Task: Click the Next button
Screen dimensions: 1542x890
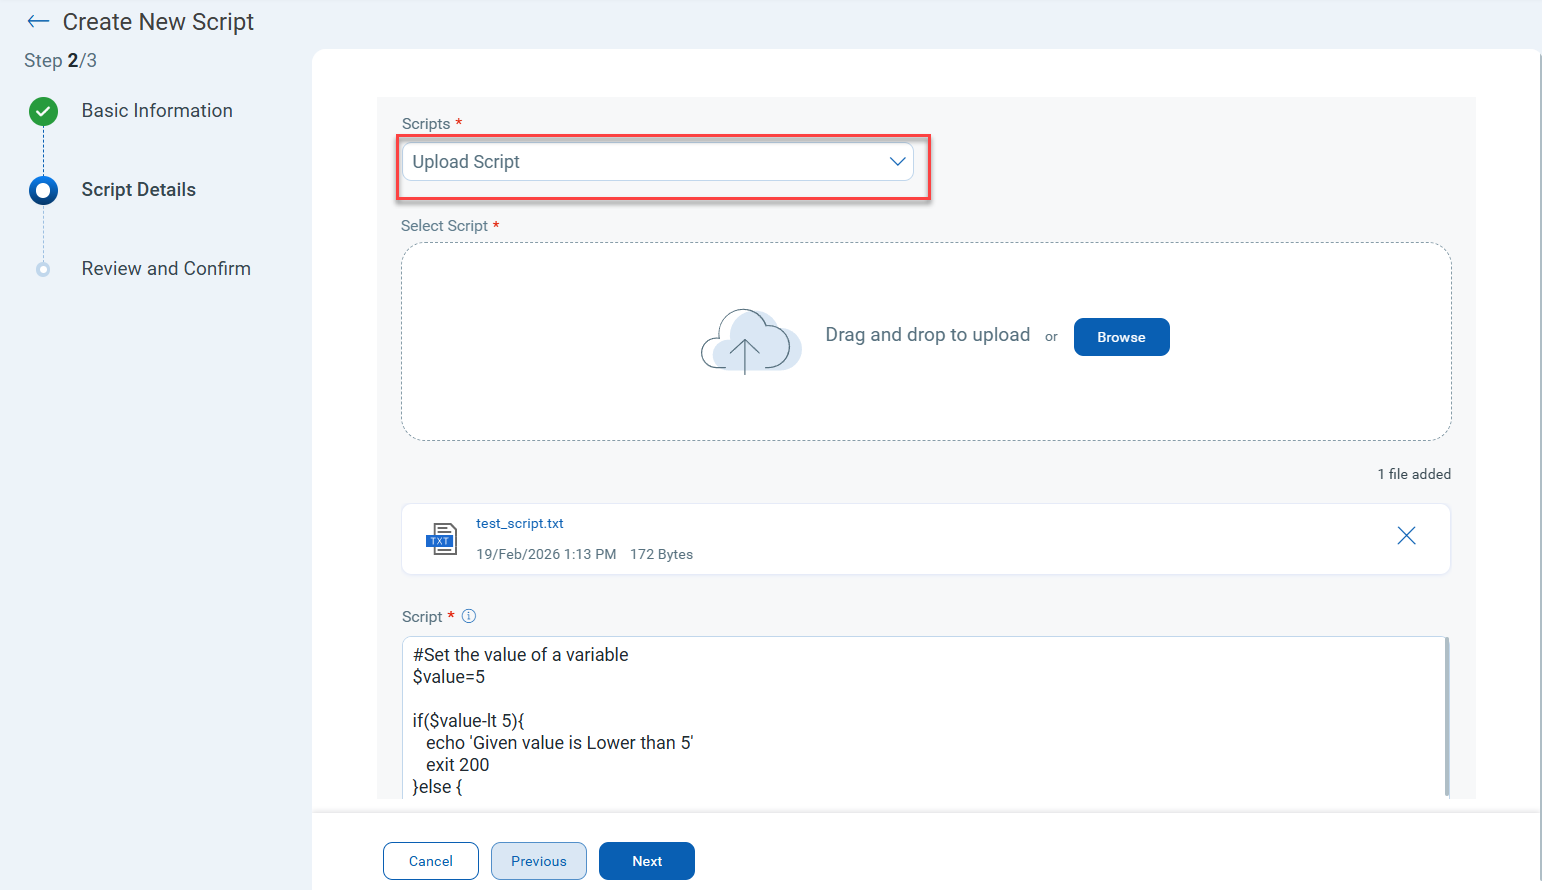Action: [646, 861]
